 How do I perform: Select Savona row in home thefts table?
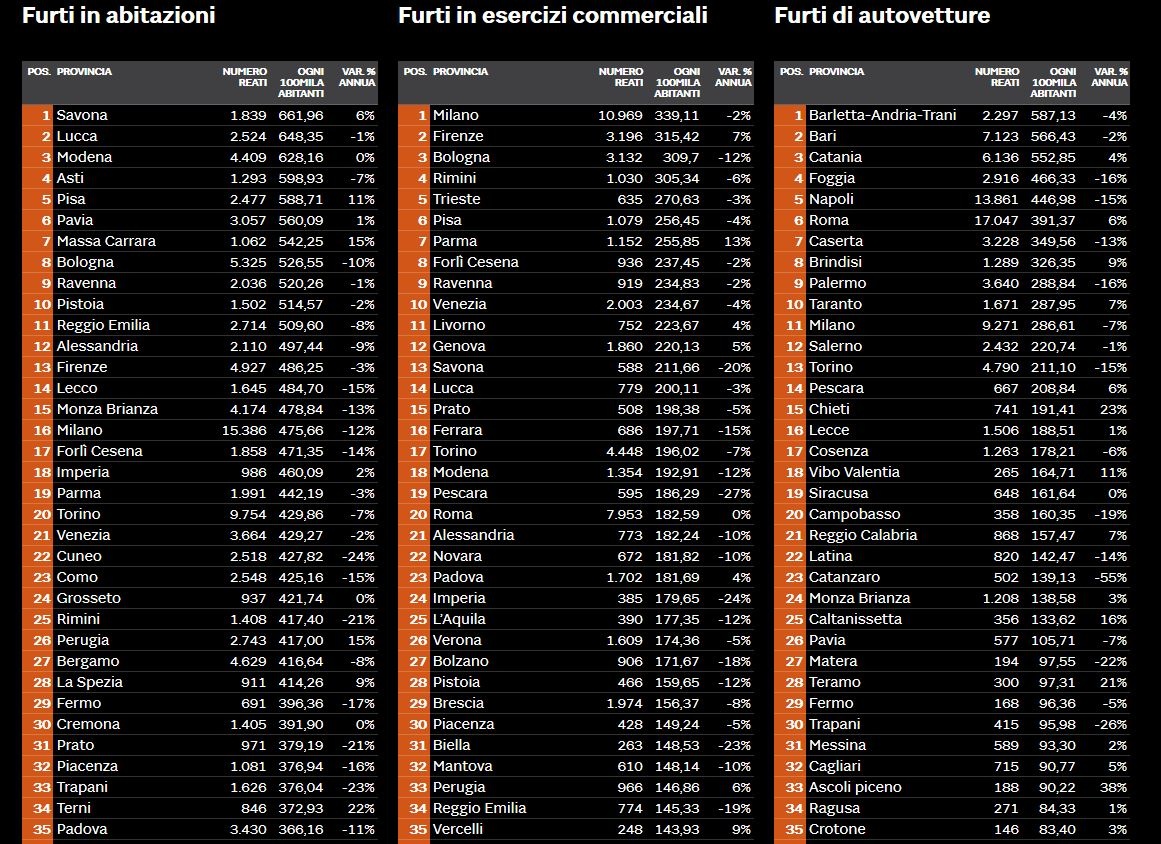200,115
